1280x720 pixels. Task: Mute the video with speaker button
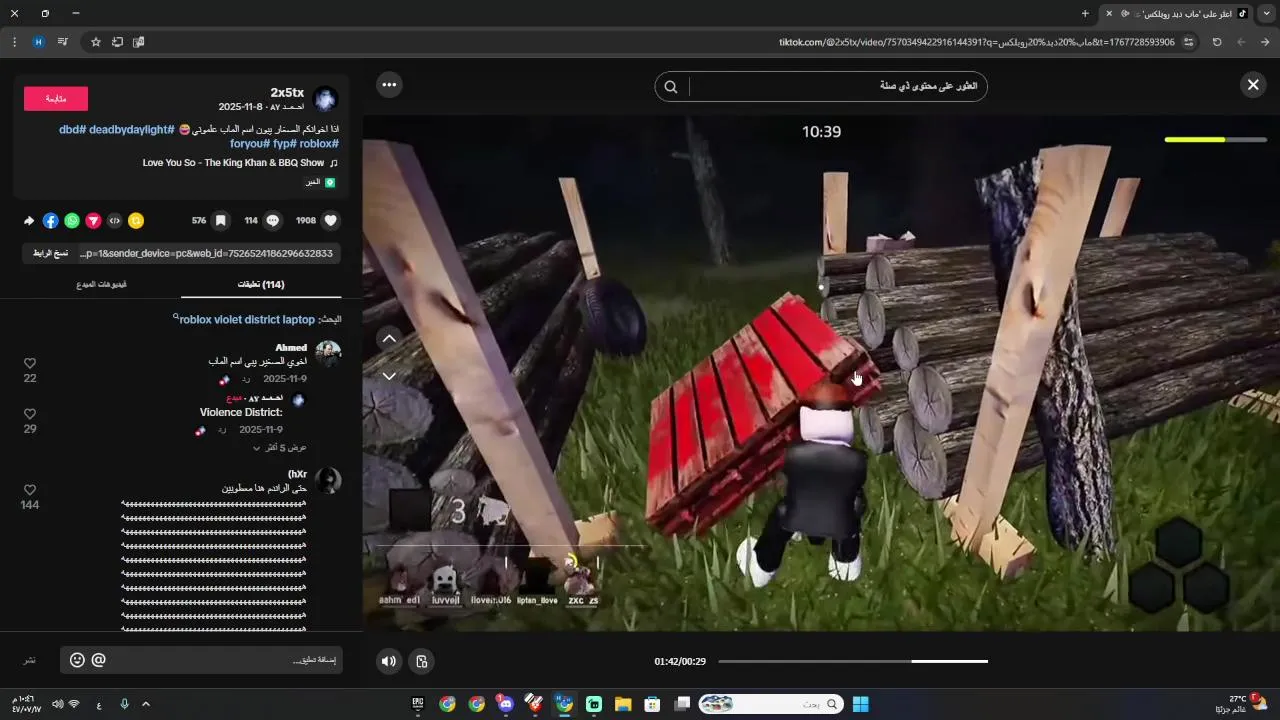pyautogui.click(x=389, y=661)
